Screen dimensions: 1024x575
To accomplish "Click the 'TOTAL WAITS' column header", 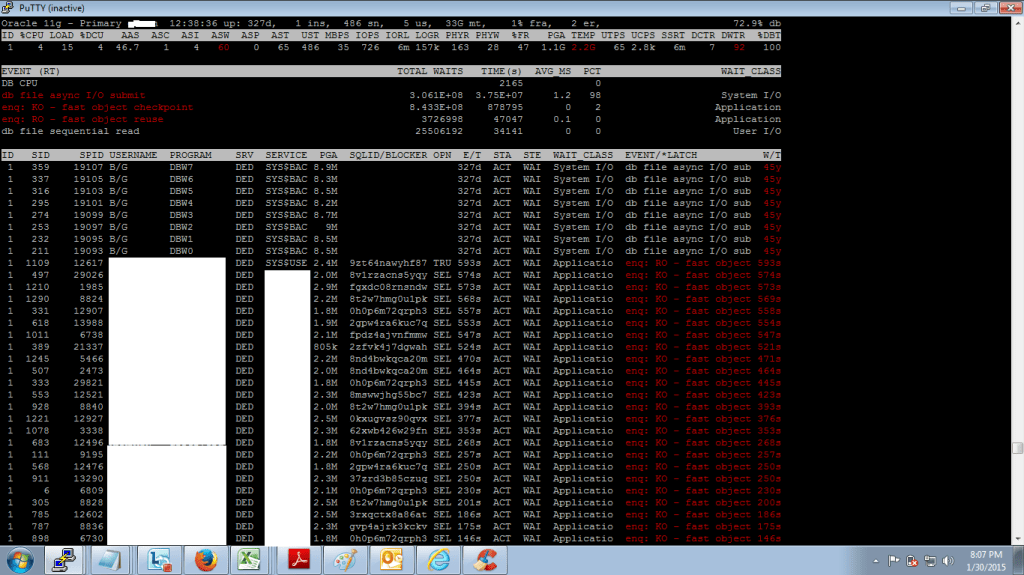I will tap(430, 71).
